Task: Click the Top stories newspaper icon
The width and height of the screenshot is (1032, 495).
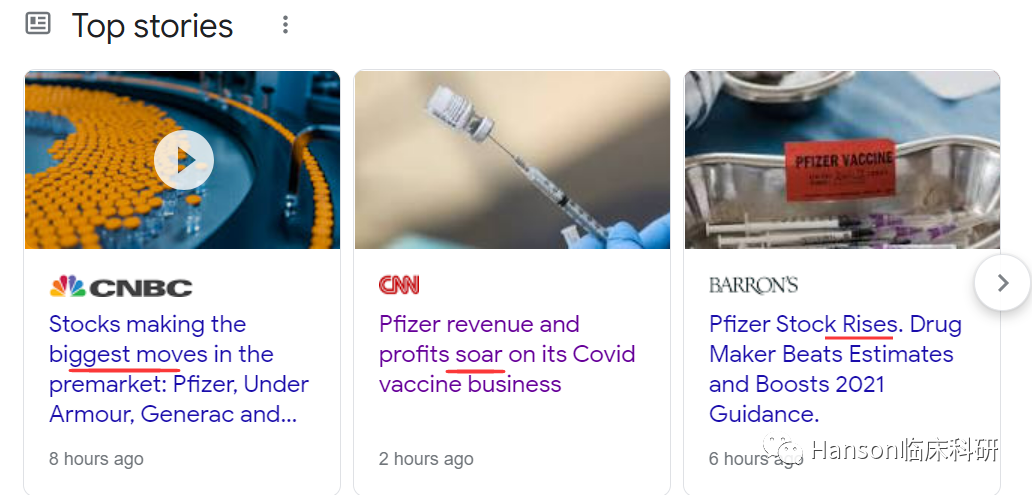Action: 38,24
